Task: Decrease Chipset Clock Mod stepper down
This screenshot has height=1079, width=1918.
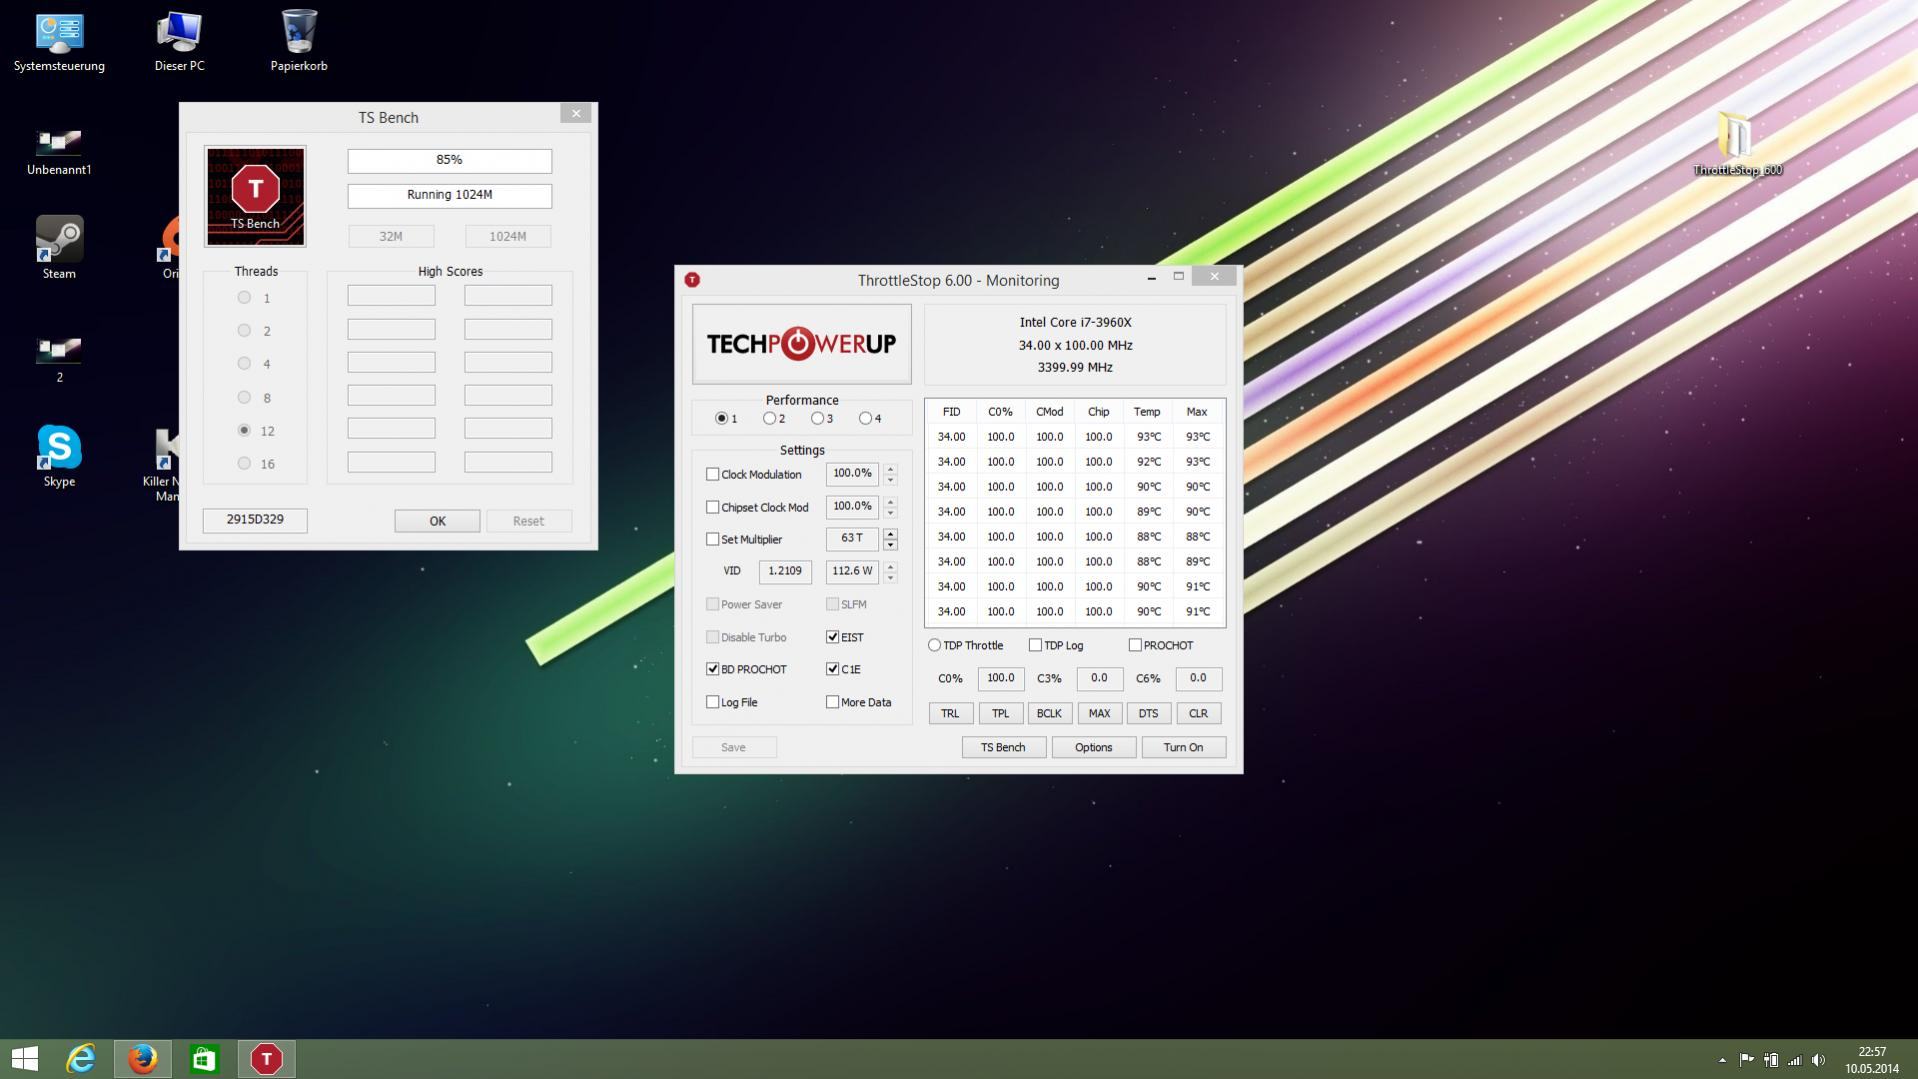Action: click(x=890, y=512)
